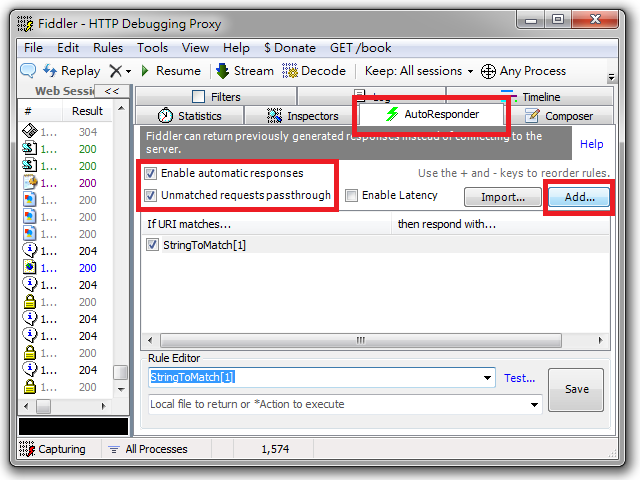
Task: Click the comment speech bubble icon
Action: click(x=28, y=71)
